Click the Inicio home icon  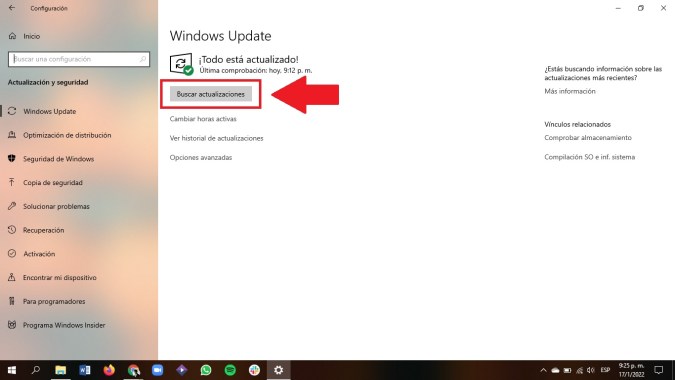point(12,36)
